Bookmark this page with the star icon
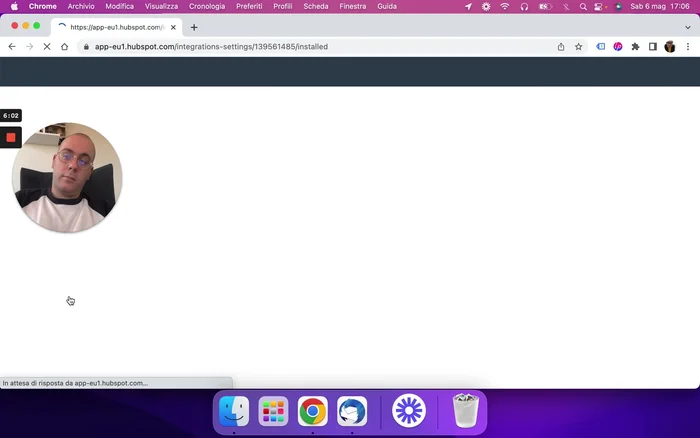Image resolution: width=700 pixels, height=438 pixels. (x=578, y=47)
